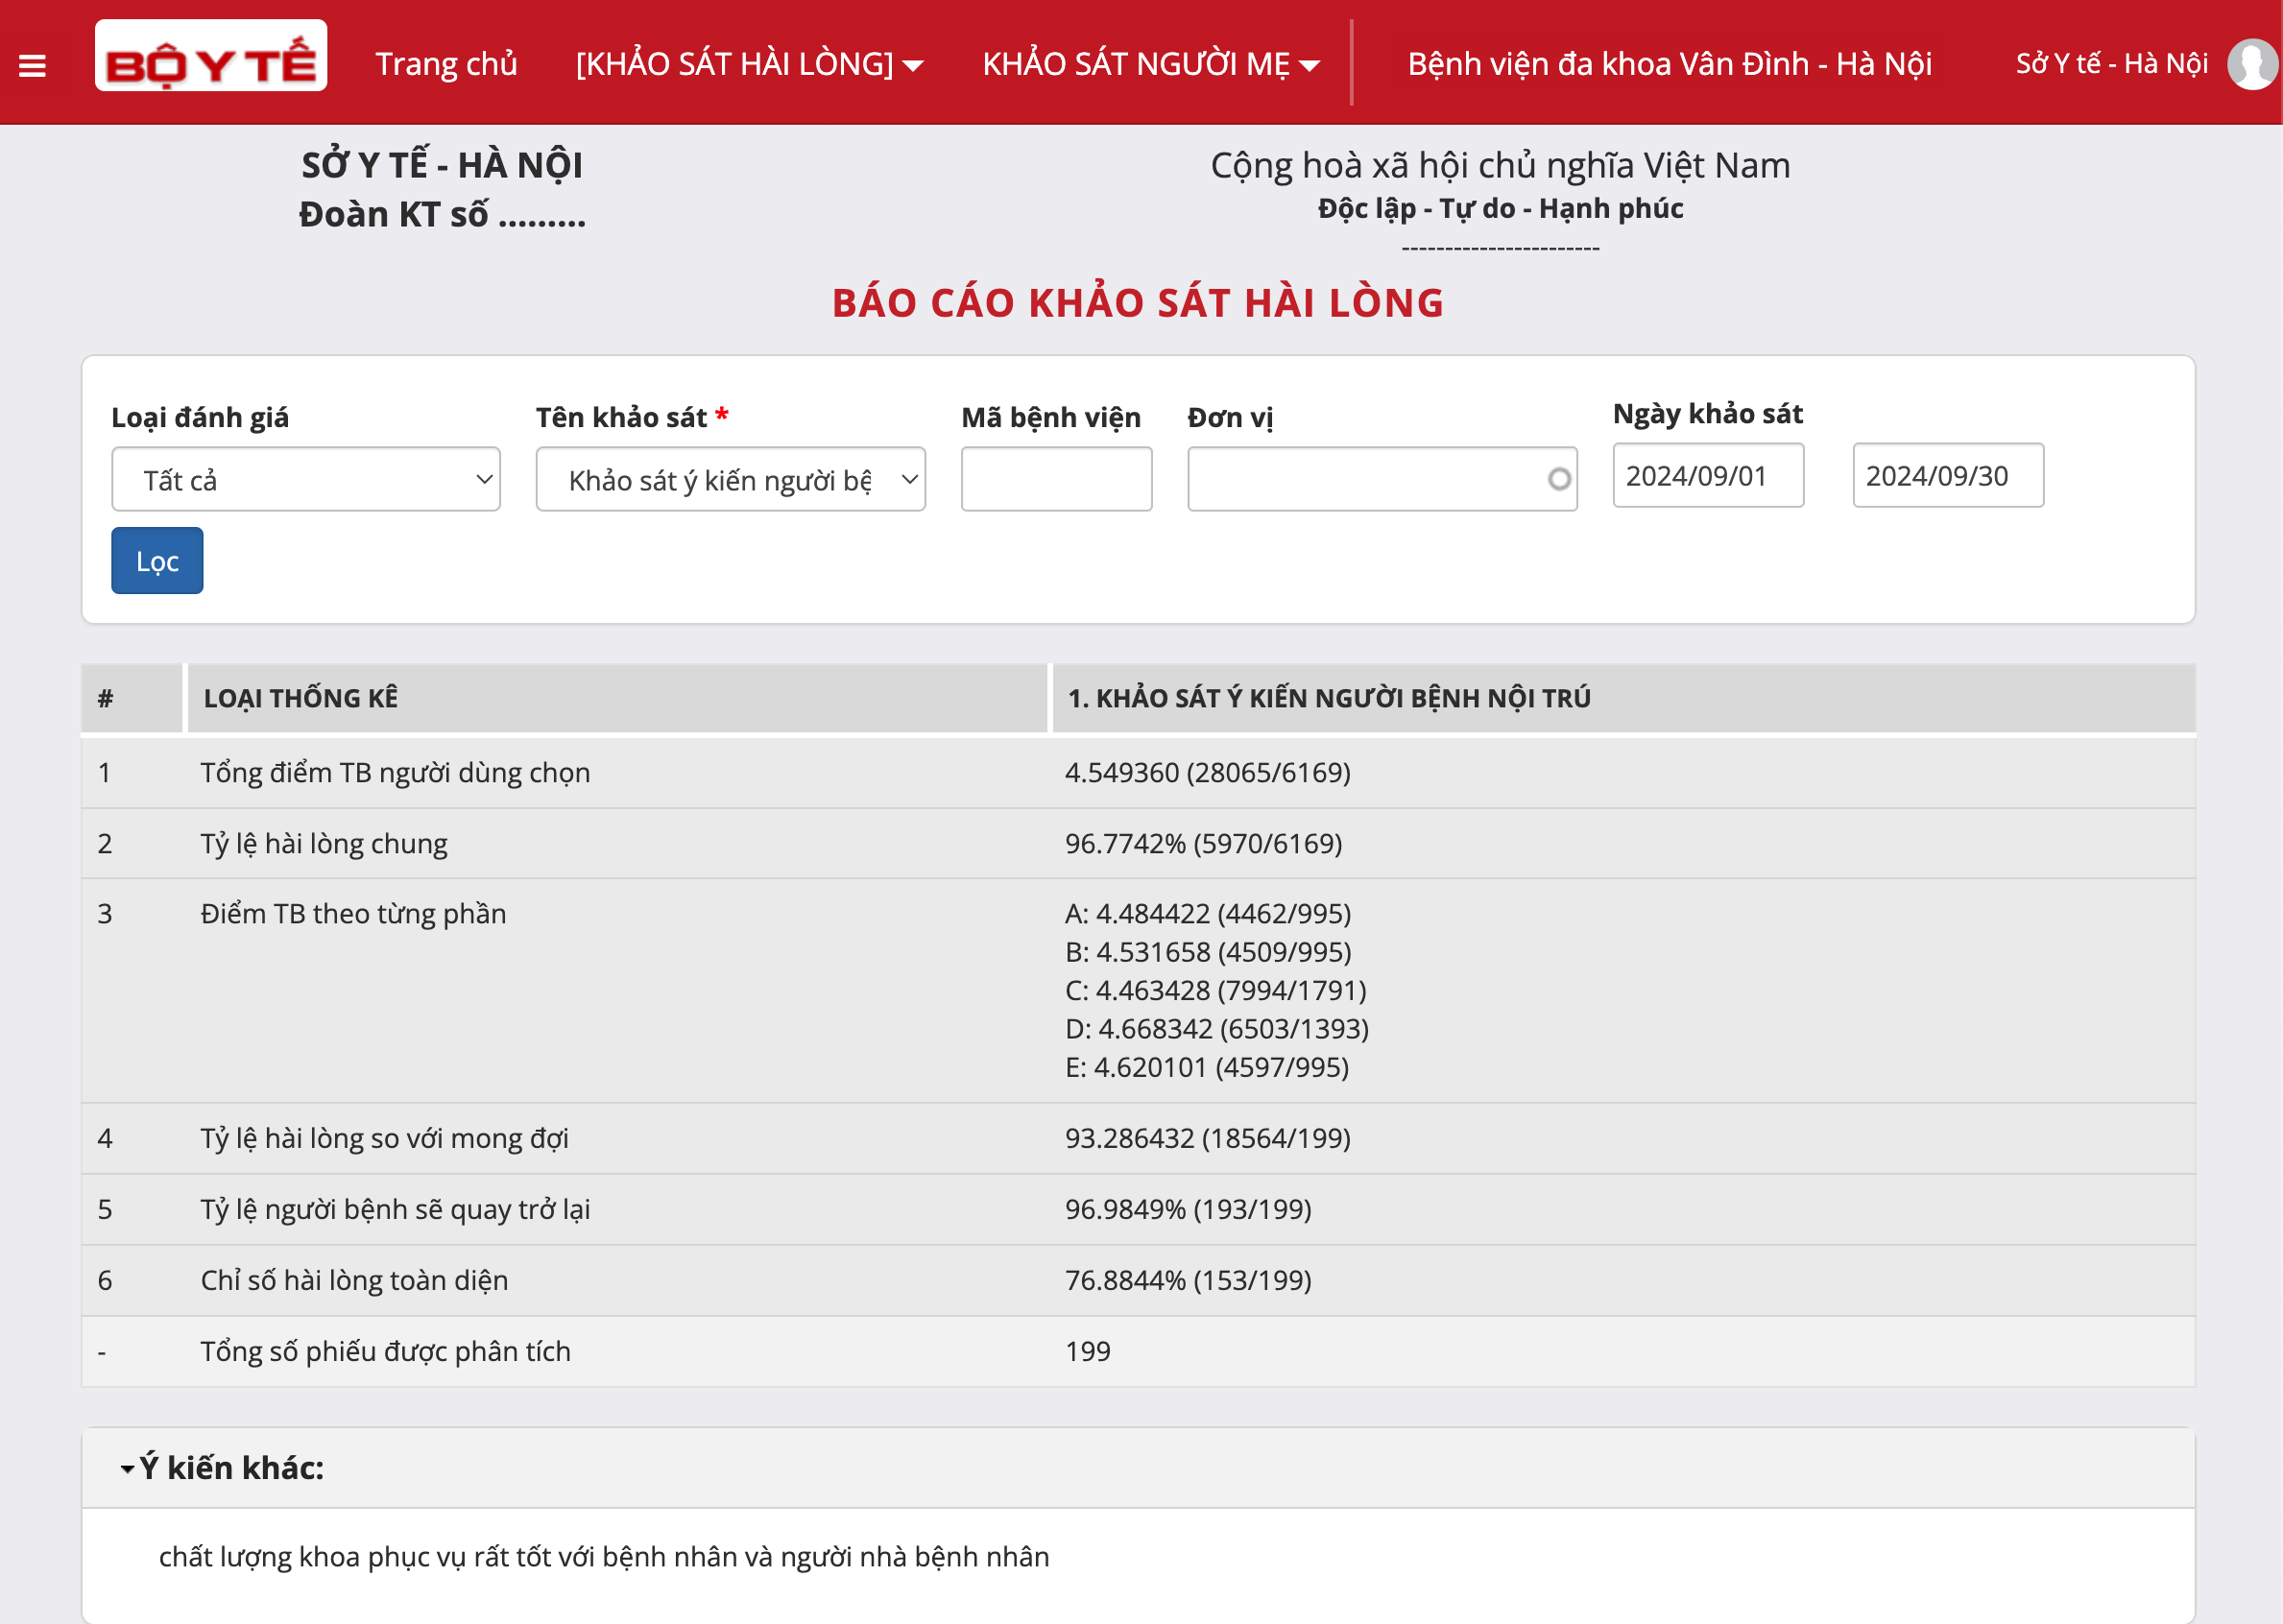Open the KHẢO SÁT HÀI LÒNG dropdown menu
Screen dimensions: 2283x1624
748,64
